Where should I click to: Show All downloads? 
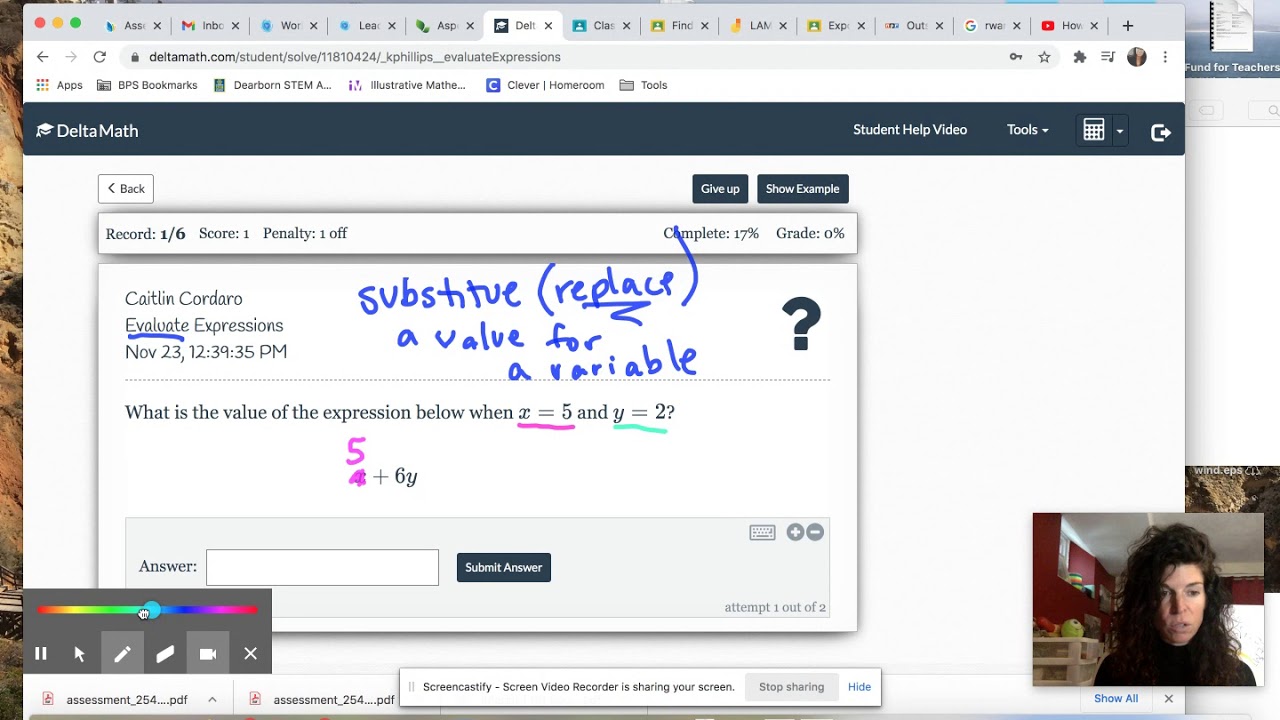pos(1116,698)
